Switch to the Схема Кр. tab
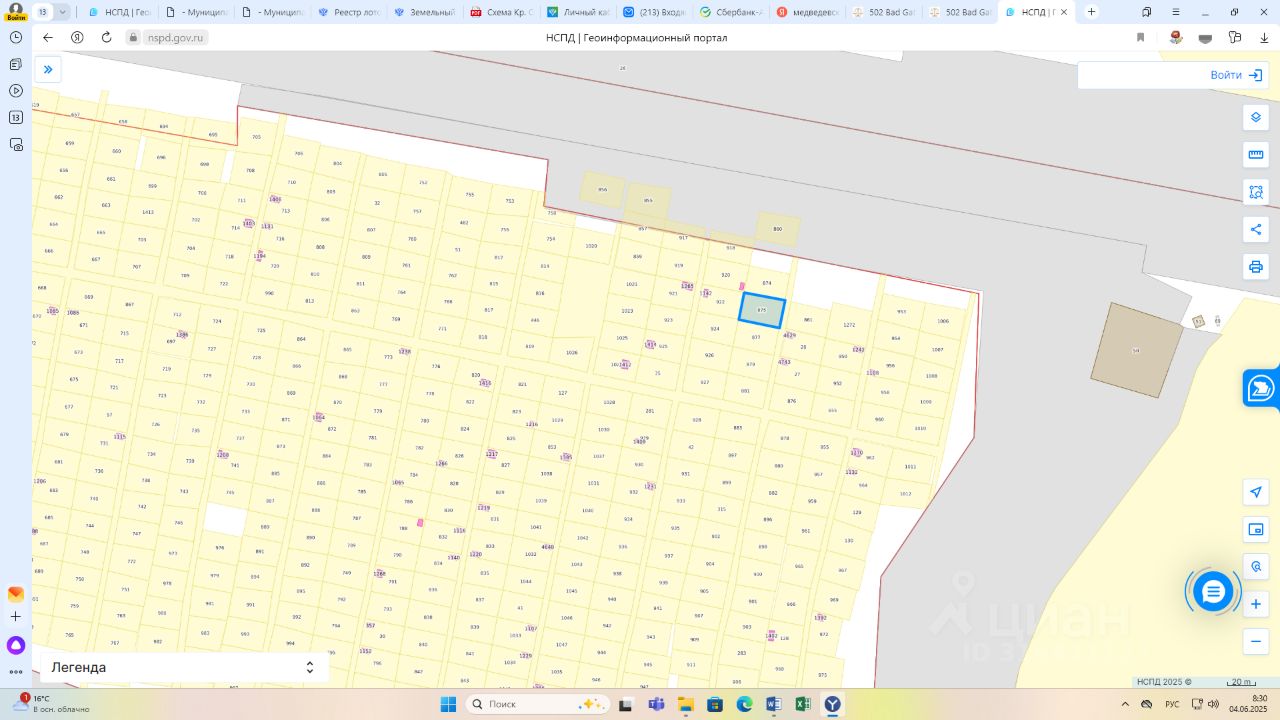 [502, 12]
